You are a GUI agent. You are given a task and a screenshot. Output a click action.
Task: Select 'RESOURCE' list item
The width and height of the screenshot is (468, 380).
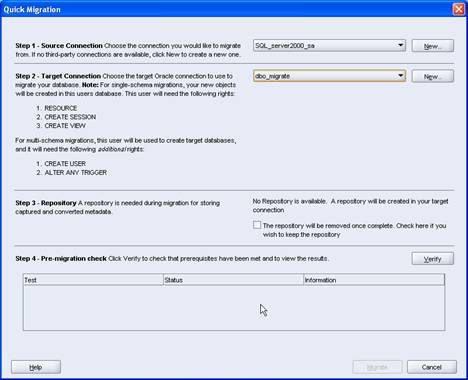61,108
